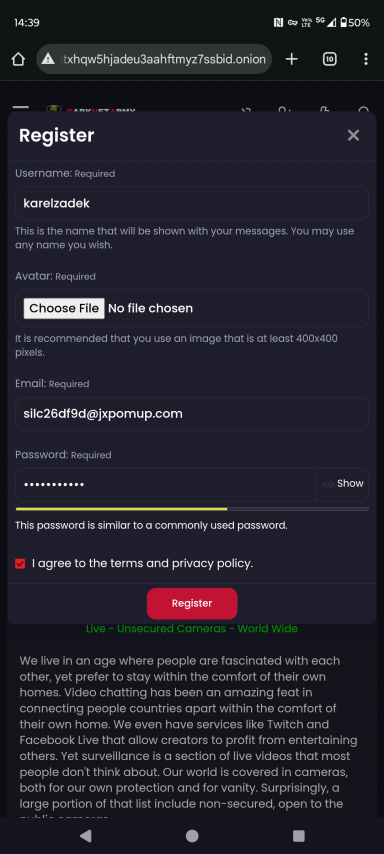This screenshot has height=854, width=384.
Task: Focus the Username field containing karelzadek
Action: coord(192,203)
